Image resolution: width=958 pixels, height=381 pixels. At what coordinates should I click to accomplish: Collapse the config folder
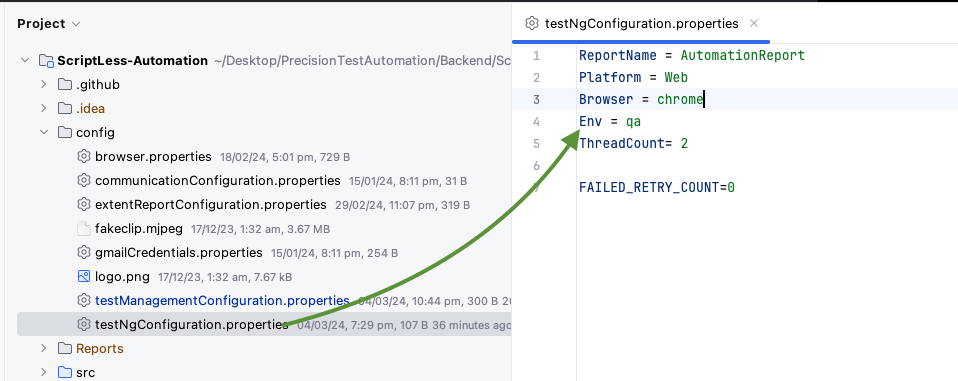[x=43, y=132]
